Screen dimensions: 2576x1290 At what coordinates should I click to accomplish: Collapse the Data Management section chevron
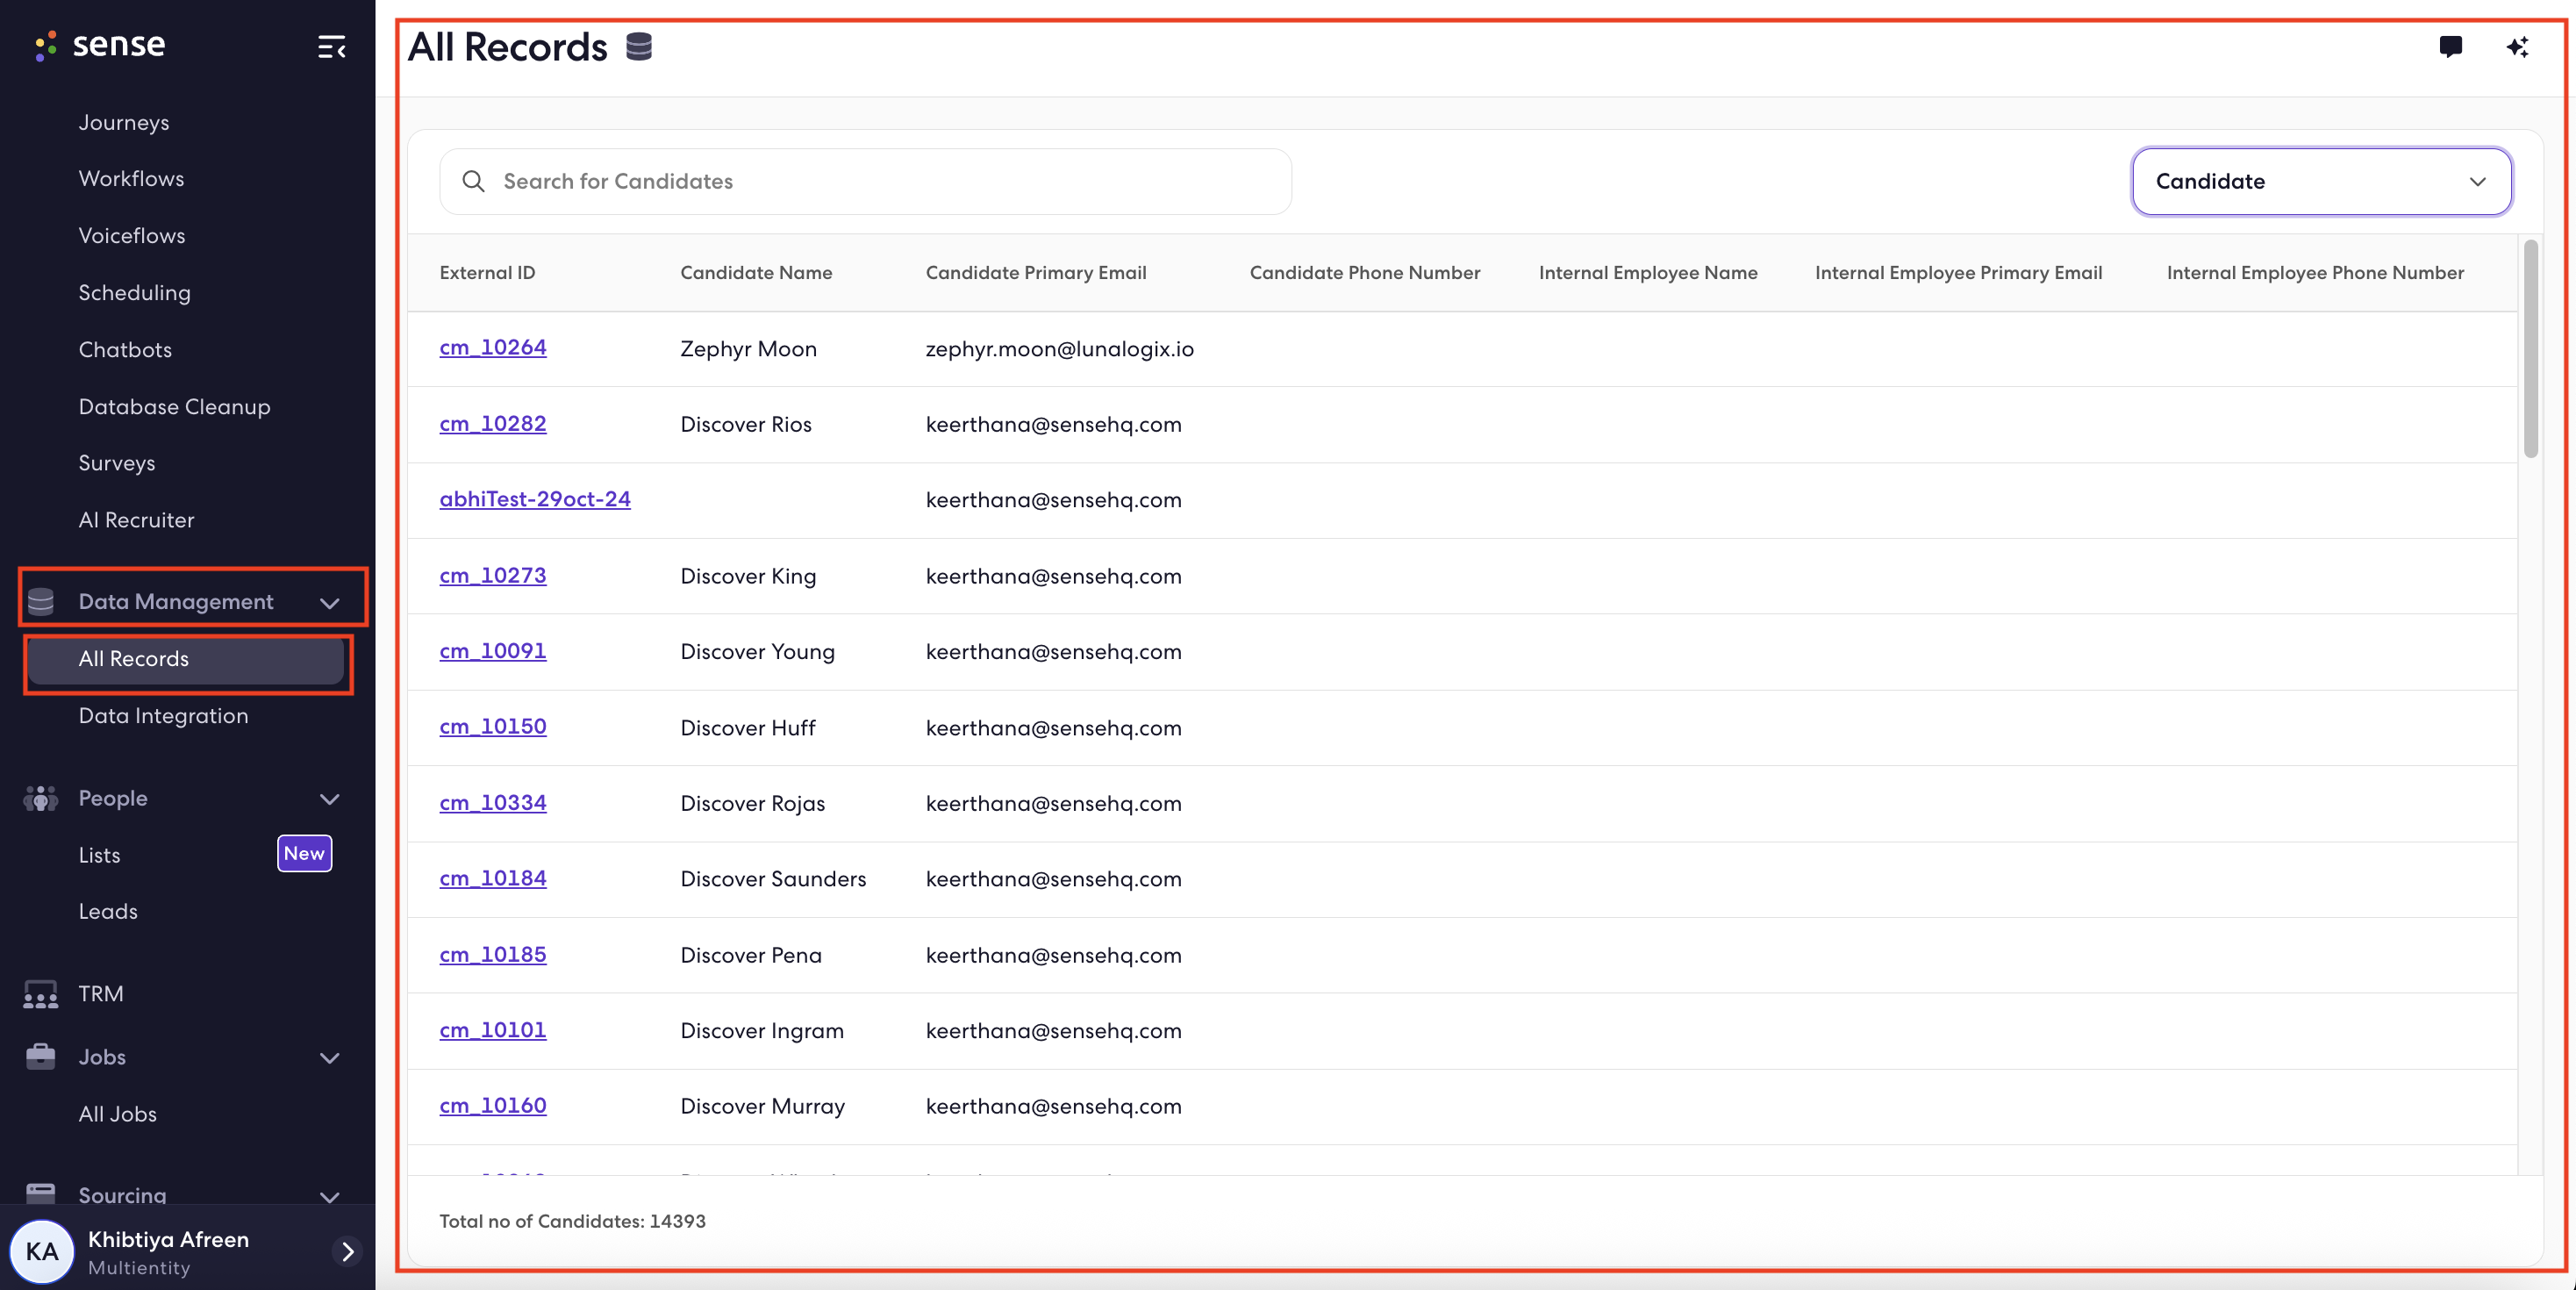330,602
